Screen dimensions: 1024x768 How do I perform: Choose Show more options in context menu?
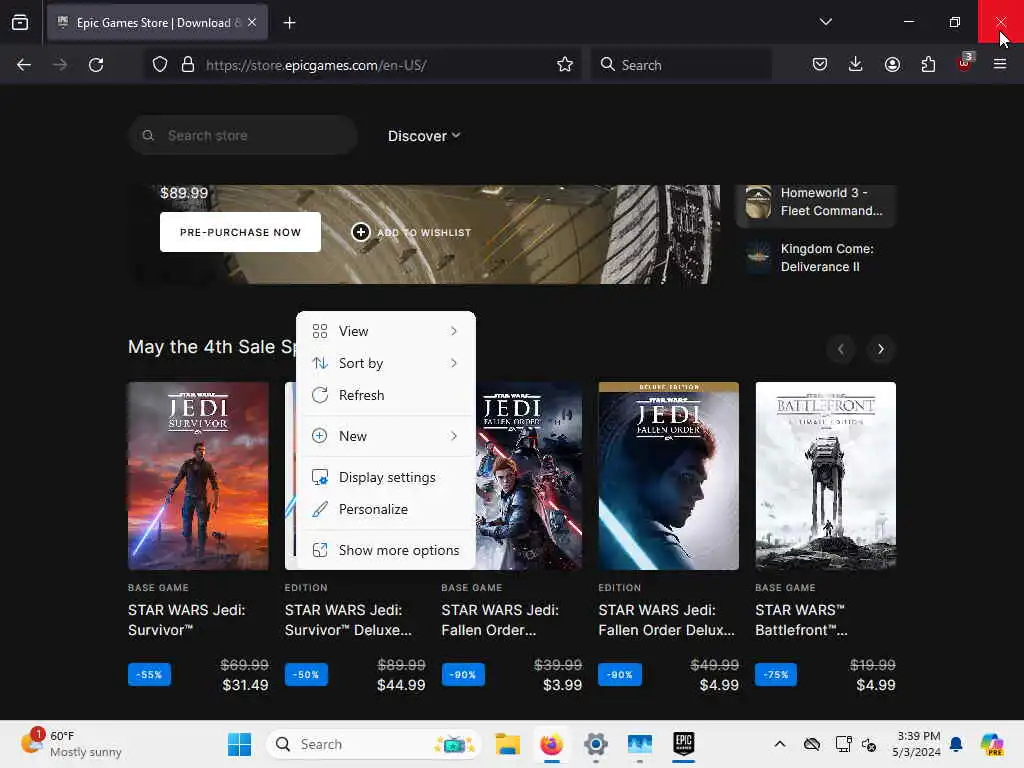click(x=385, y=551)
